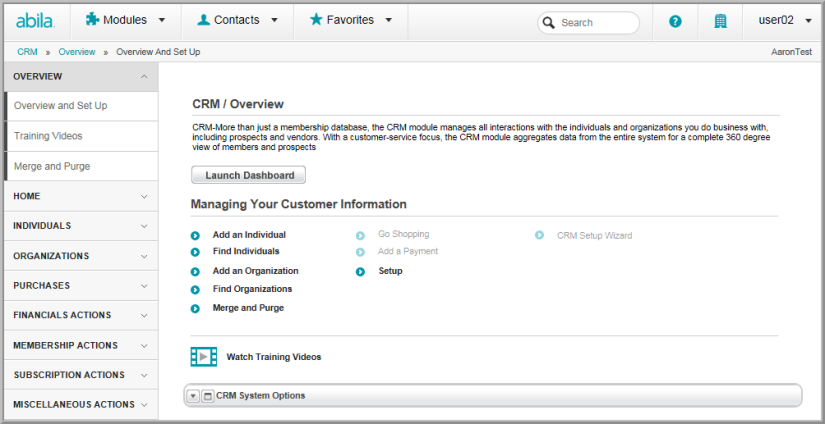Click the CRM System Options bar title
The height and width of the screenshot is (424, 825).
260,396
